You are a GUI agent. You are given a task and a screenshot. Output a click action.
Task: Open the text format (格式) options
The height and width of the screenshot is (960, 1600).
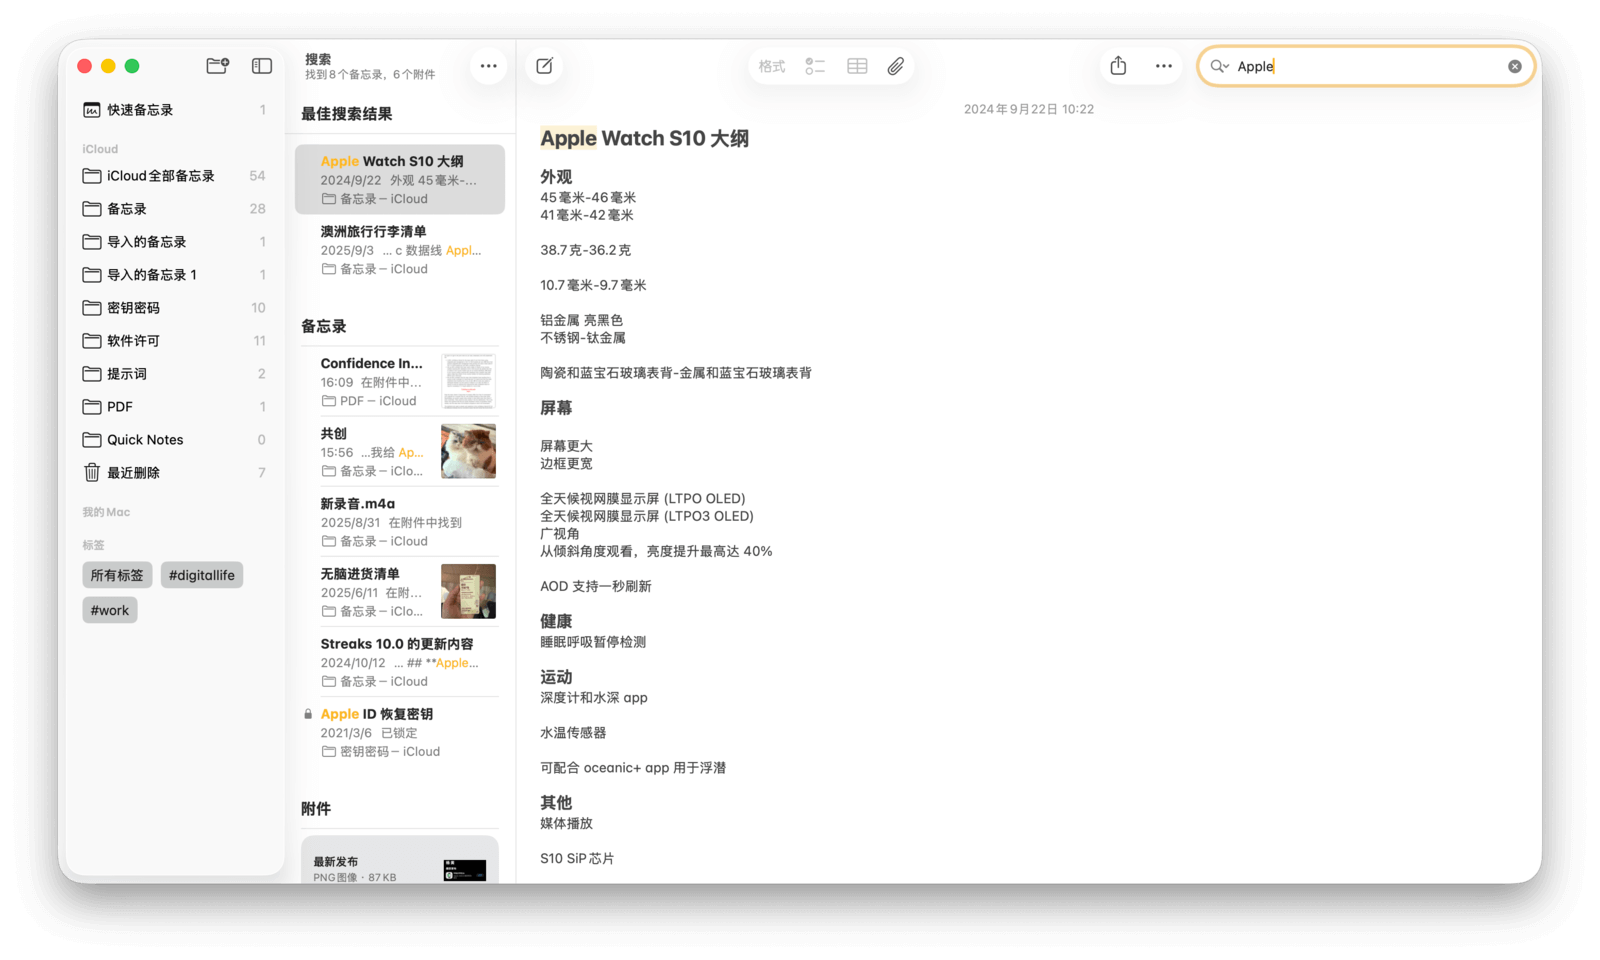tap(771, 66)
